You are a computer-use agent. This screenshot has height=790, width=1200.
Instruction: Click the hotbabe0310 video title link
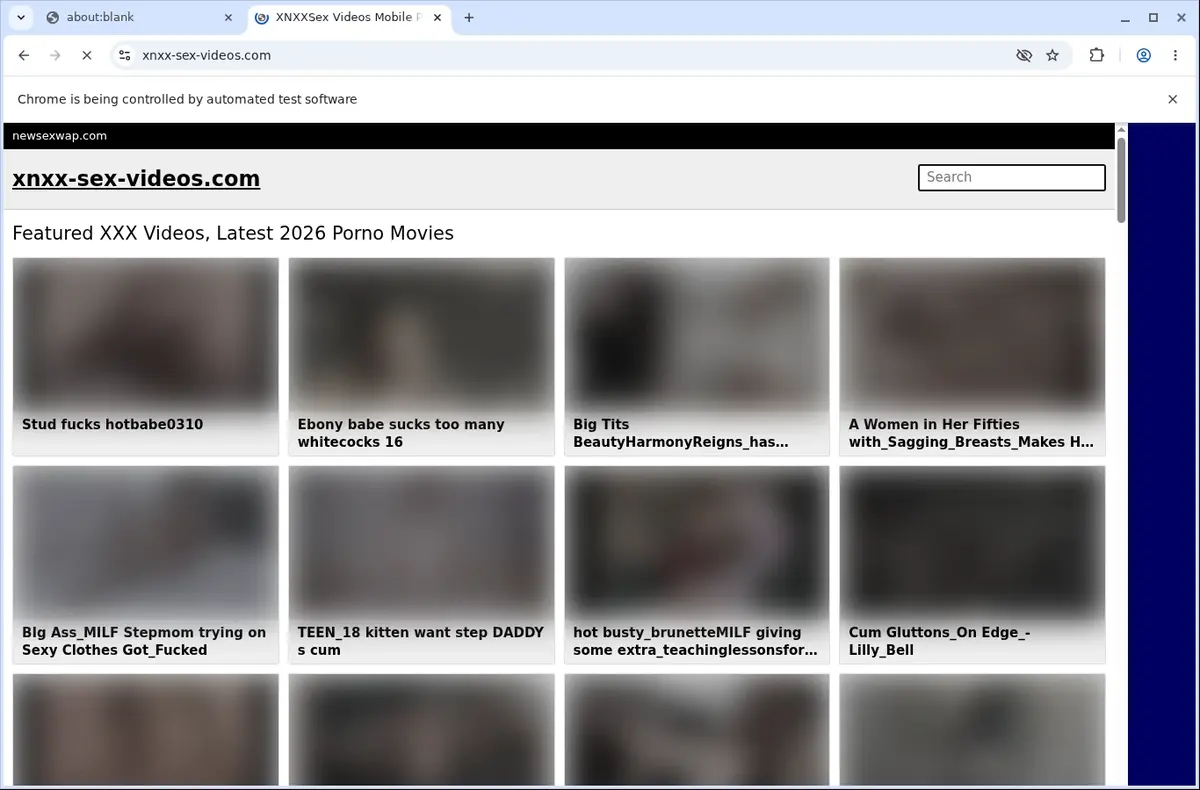[112, 425]
